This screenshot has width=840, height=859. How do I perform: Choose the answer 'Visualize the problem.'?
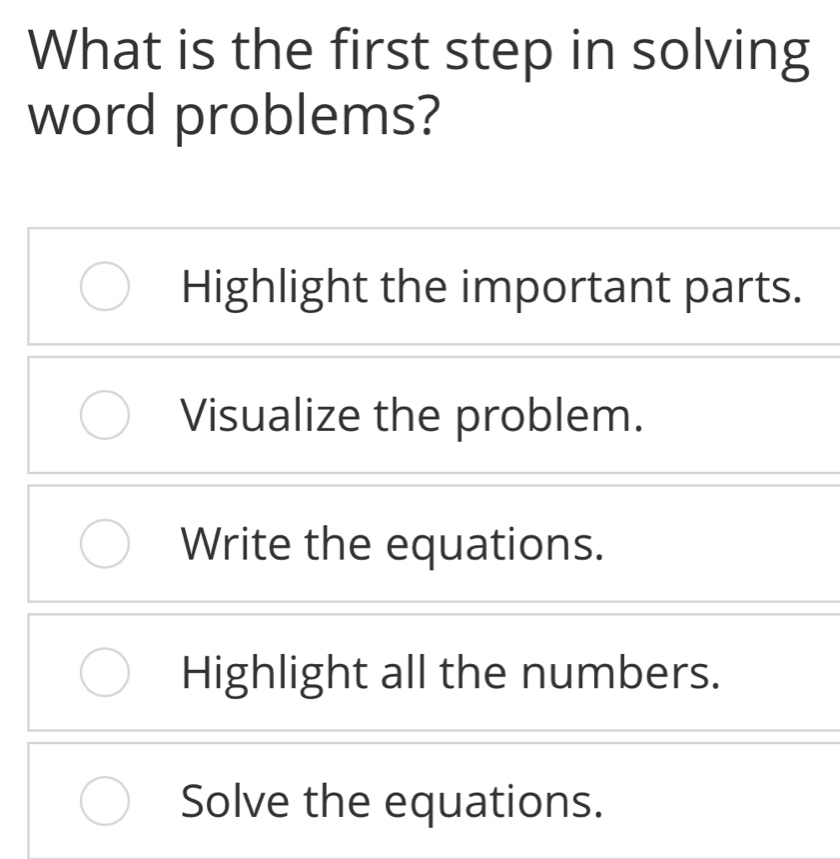[420, 415]
